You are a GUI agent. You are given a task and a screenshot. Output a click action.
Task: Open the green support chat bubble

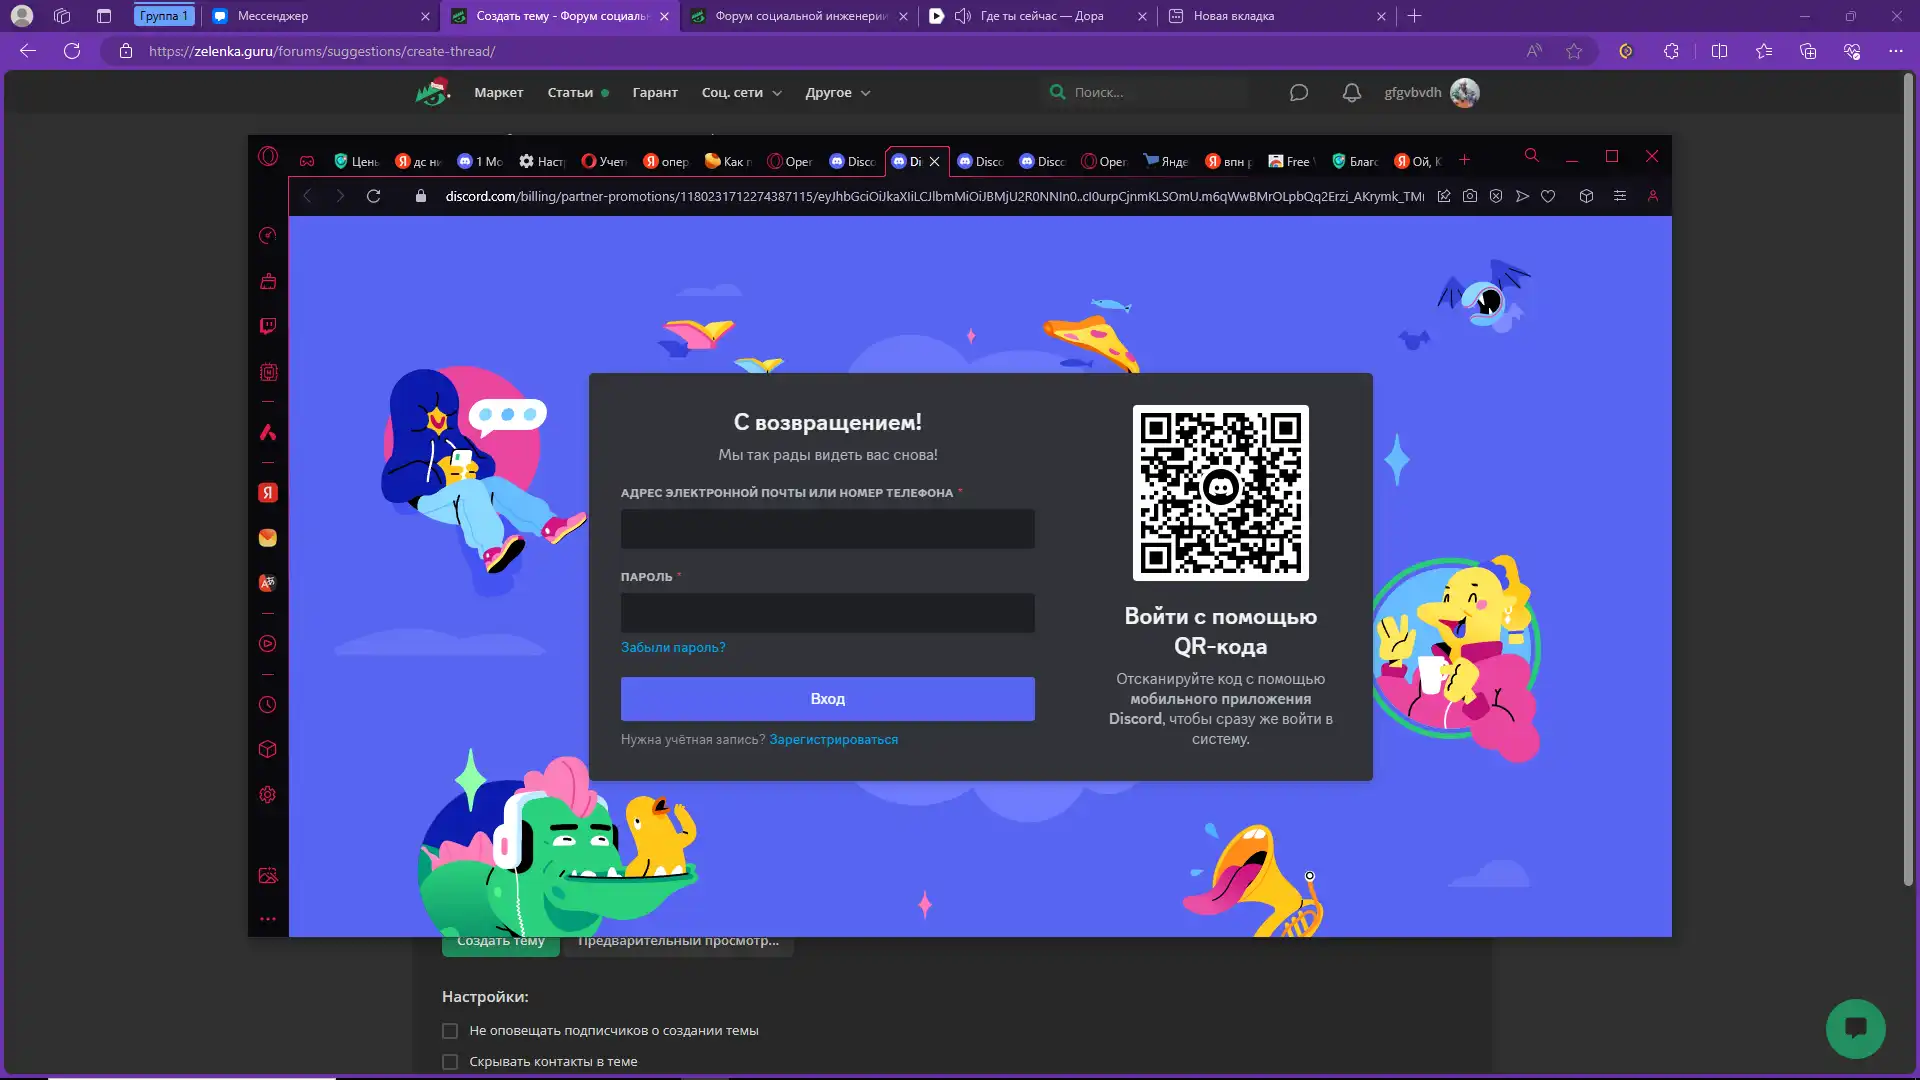tap(1856, 1028)
